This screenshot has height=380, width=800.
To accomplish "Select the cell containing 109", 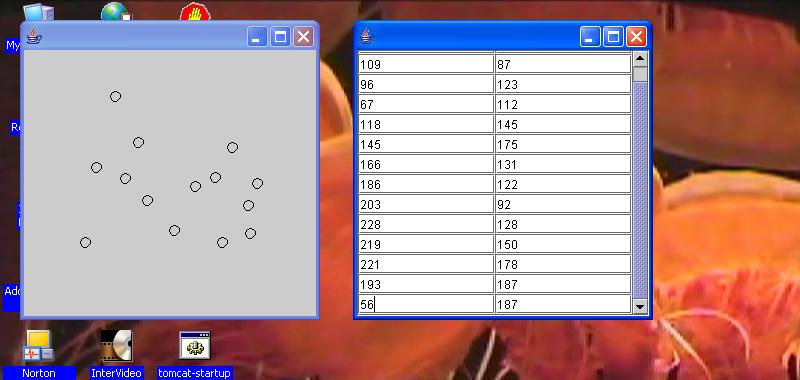I will pyautogui.click(x=426, y=64).
